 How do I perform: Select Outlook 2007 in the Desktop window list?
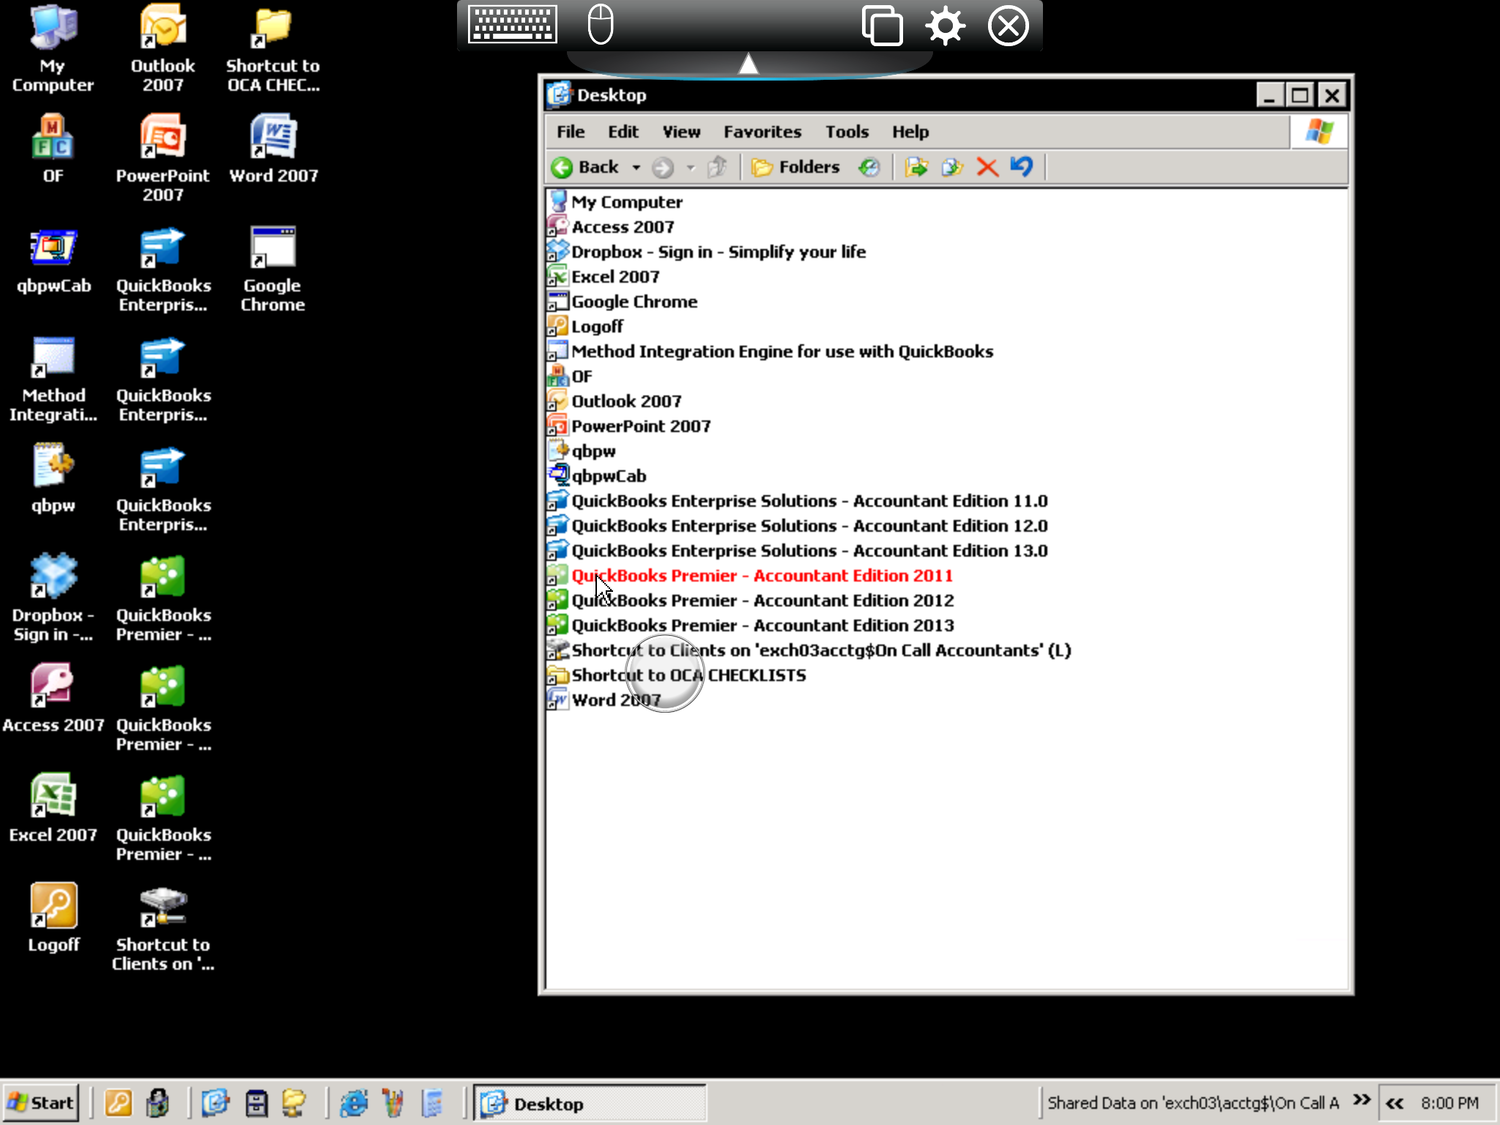tap(615, 401)
